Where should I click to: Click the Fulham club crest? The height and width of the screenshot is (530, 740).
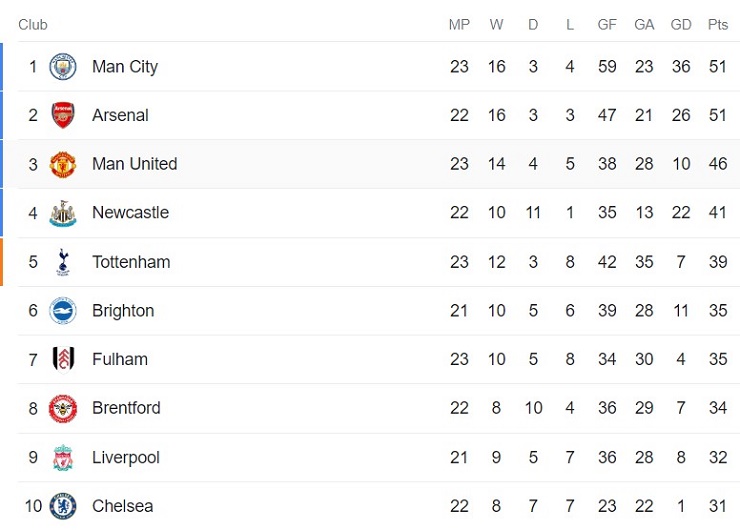coord(63,359)
